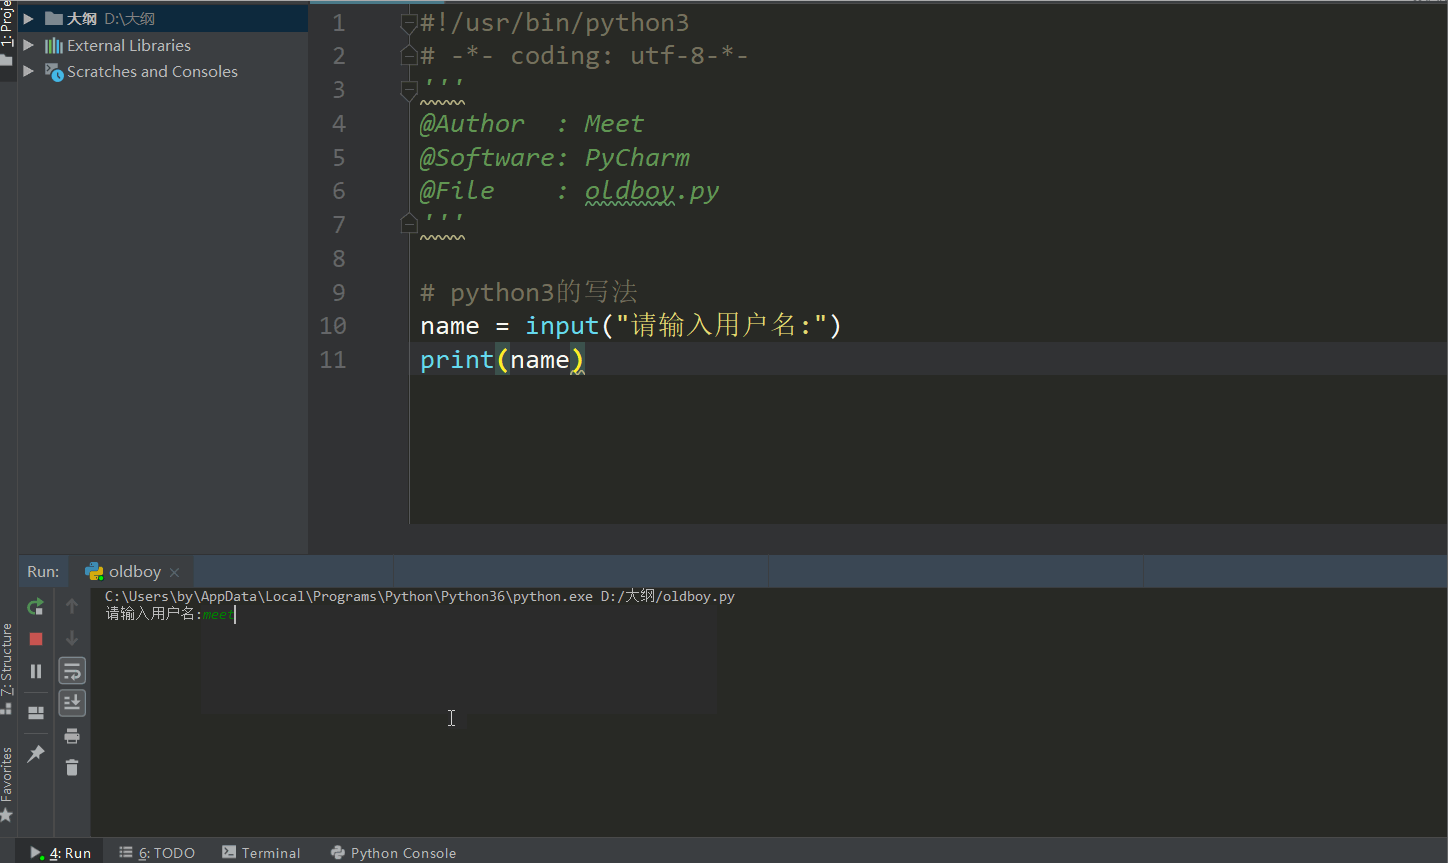Screen dimensions: 1448x863
Task: Click the python.exe command line in the console
Action: tap(420, 596)
